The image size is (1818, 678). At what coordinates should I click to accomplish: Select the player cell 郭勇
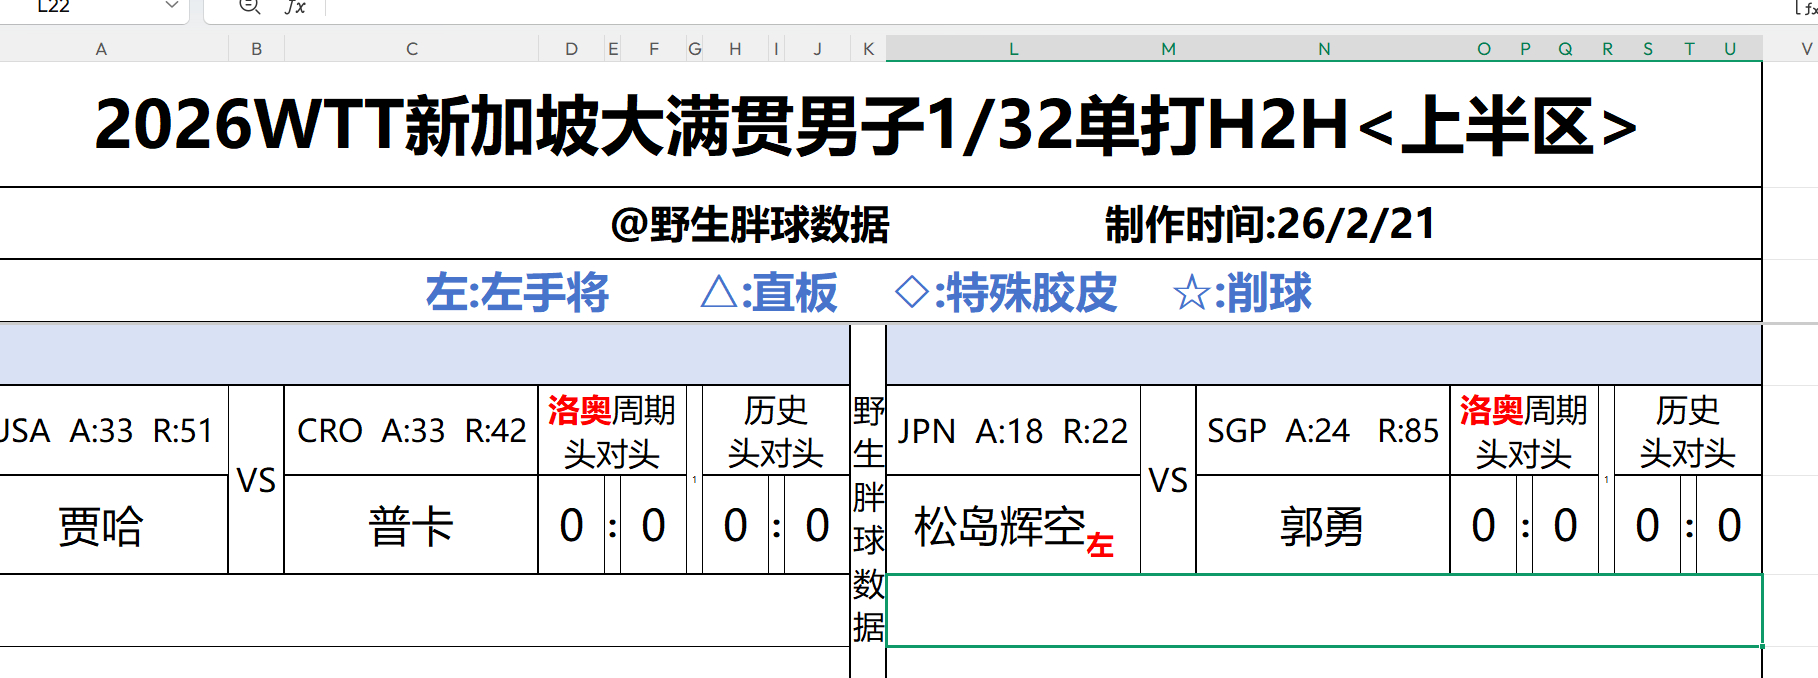pyautogui.click(x=1323, y=525)
